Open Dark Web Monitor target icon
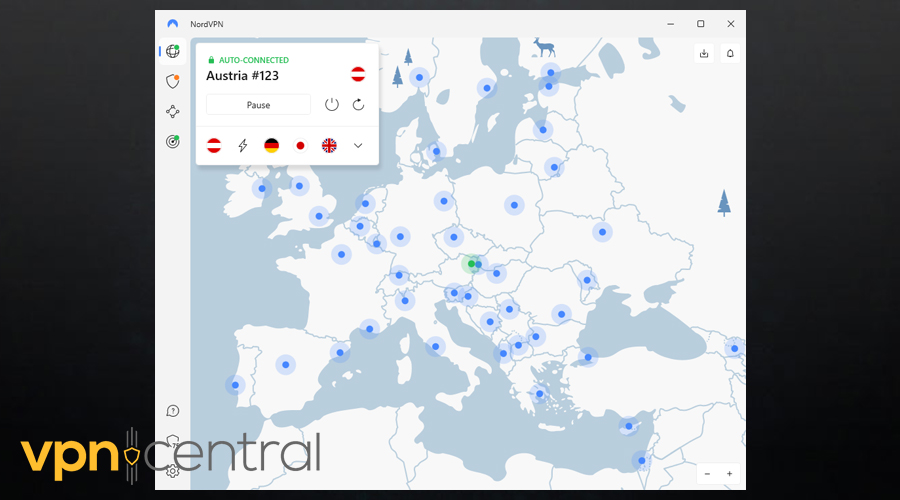The image size is (900, 500). [x=173, y=141]
